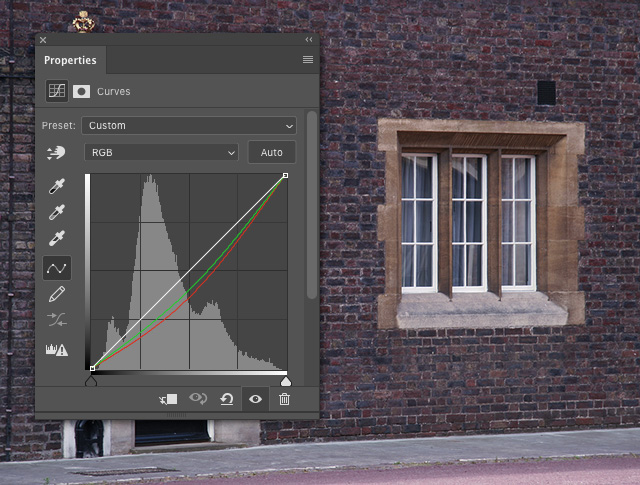Screen dimensions: 640x485
Task: Select the gray point eyedropper
Action: click(x=57, y=213)
